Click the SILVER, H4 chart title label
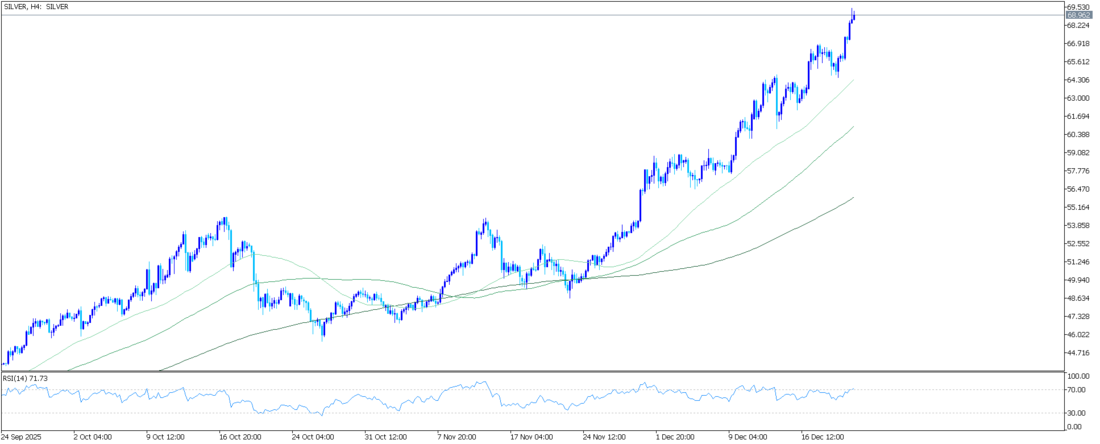The width and height of the screenshot is (1100, 444). coord(35,9)
